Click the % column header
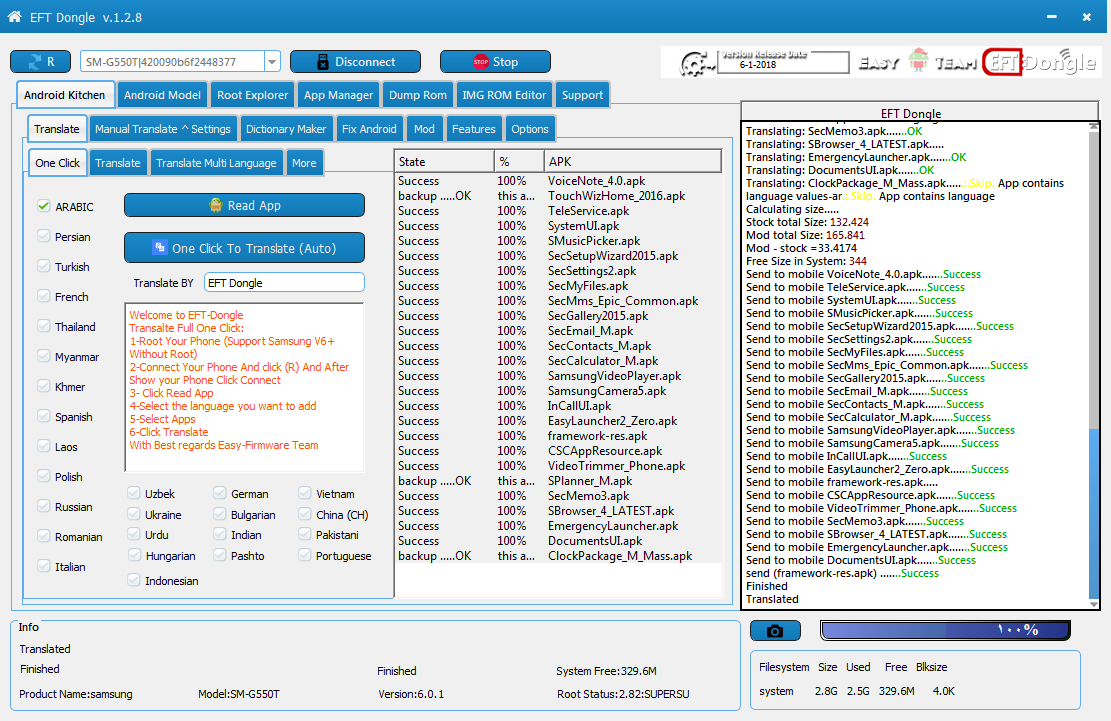Screen dimensions: 1111x721 click(x=519, y=161)
